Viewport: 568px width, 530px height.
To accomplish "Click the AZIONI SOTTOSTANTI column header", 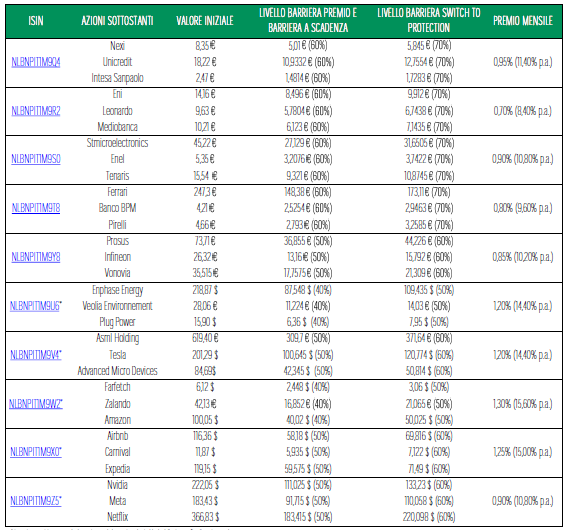I will coord(117,21).
